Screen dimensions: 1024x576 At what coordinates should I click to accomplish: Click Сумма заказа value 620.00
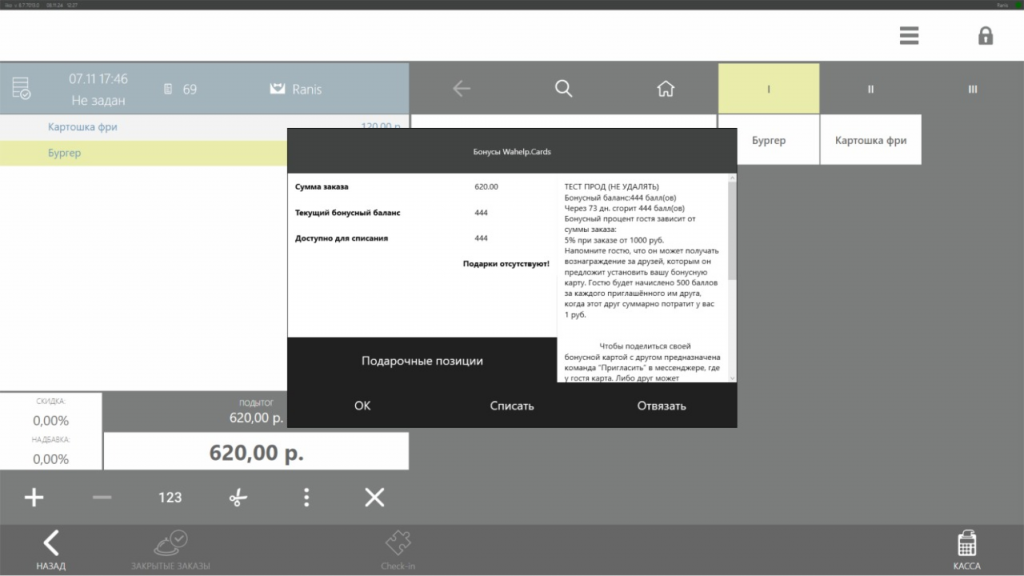(486, 187)
